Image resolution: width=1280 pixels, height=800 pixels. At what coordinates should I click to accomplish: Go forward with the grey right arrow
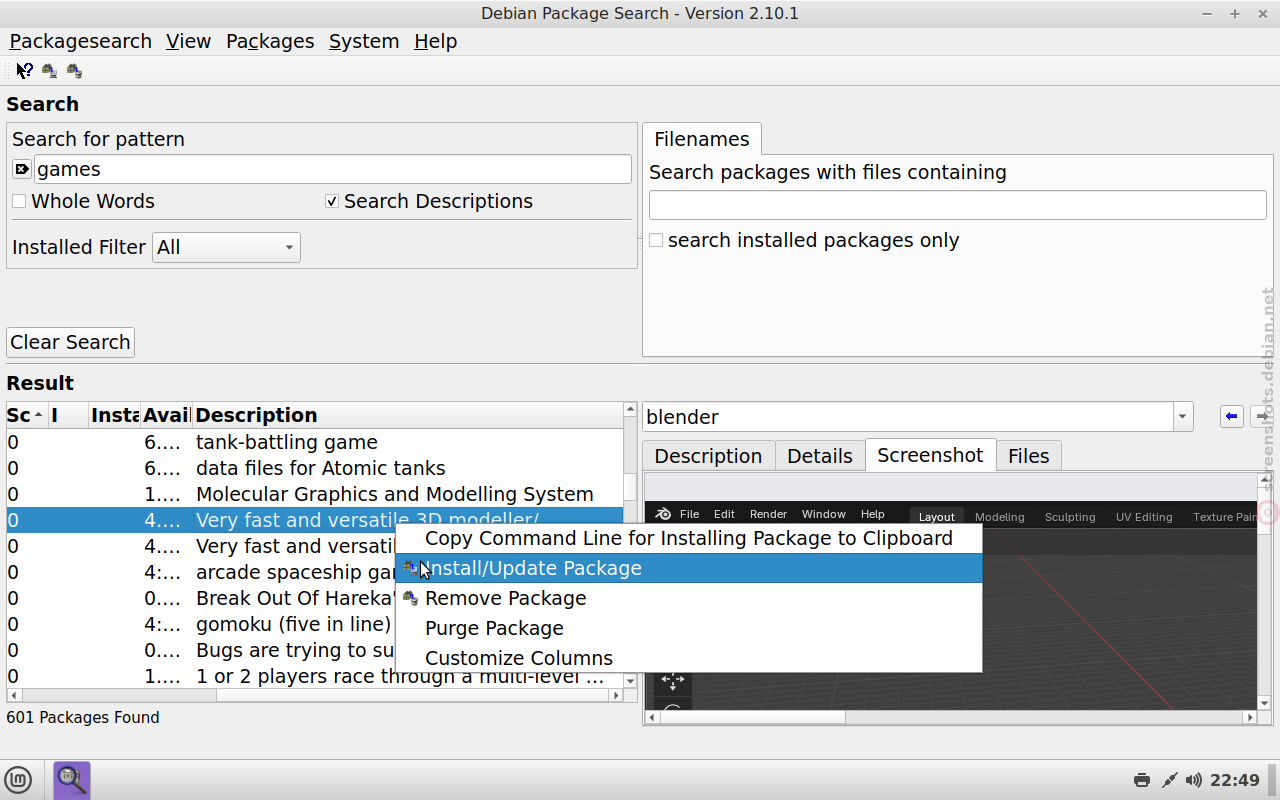(1262, 416)
